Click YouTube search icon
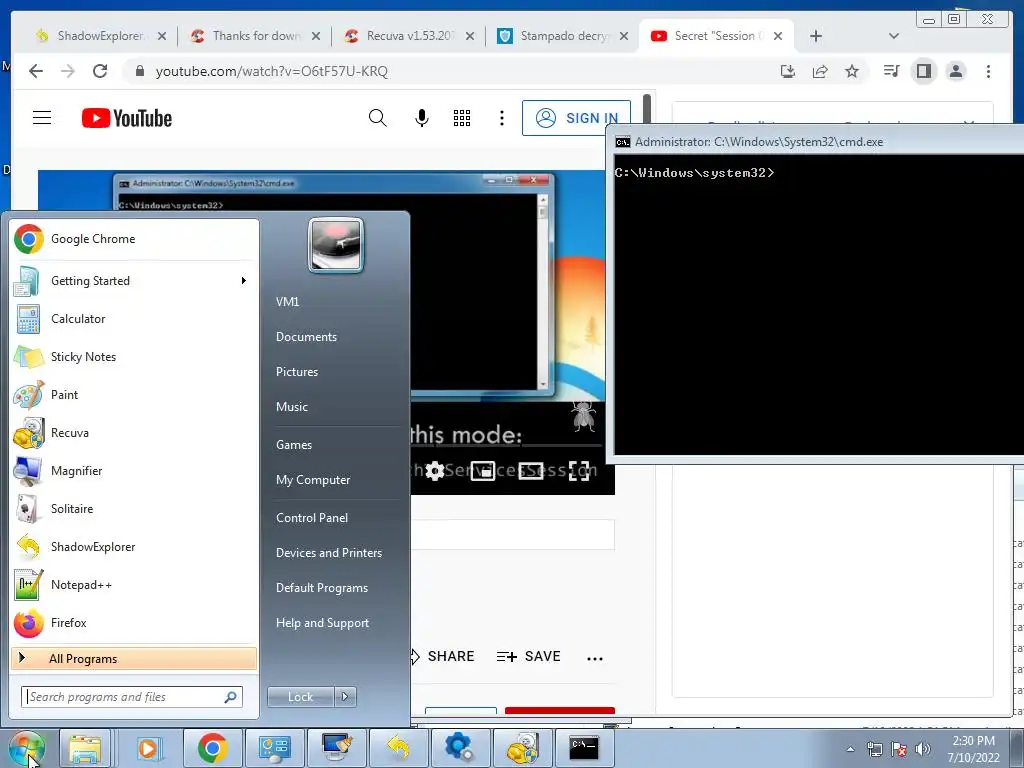 [377, 118]
